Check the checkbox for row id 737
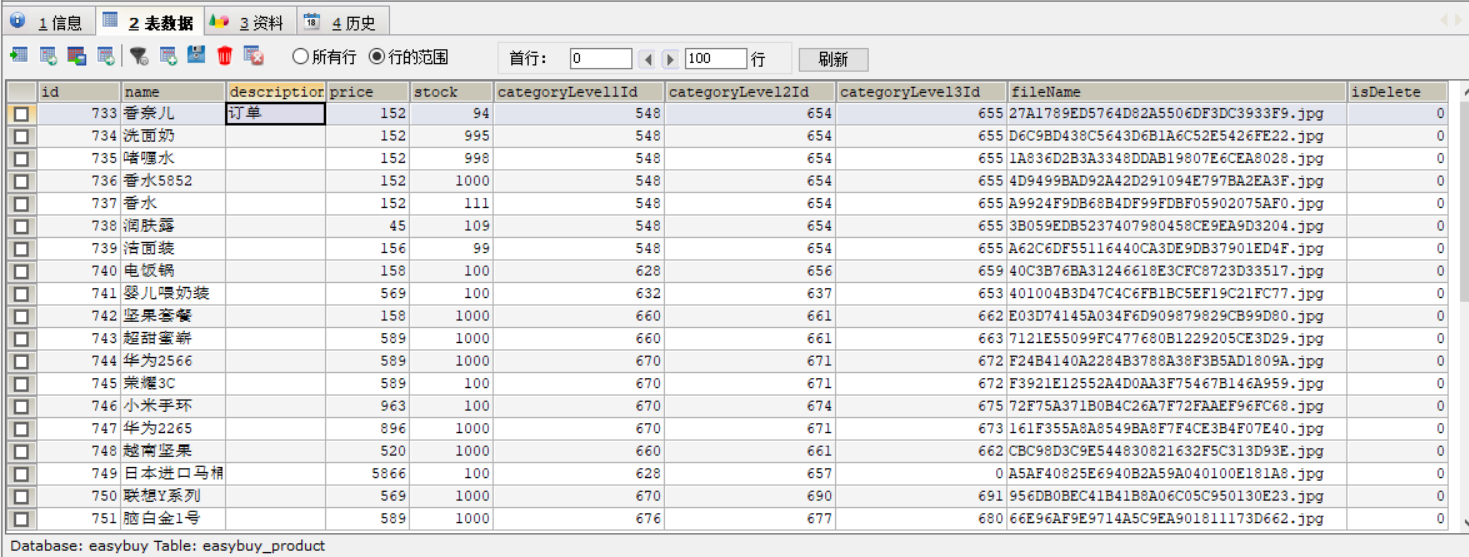1469x557 pixels. click(21, 204)
